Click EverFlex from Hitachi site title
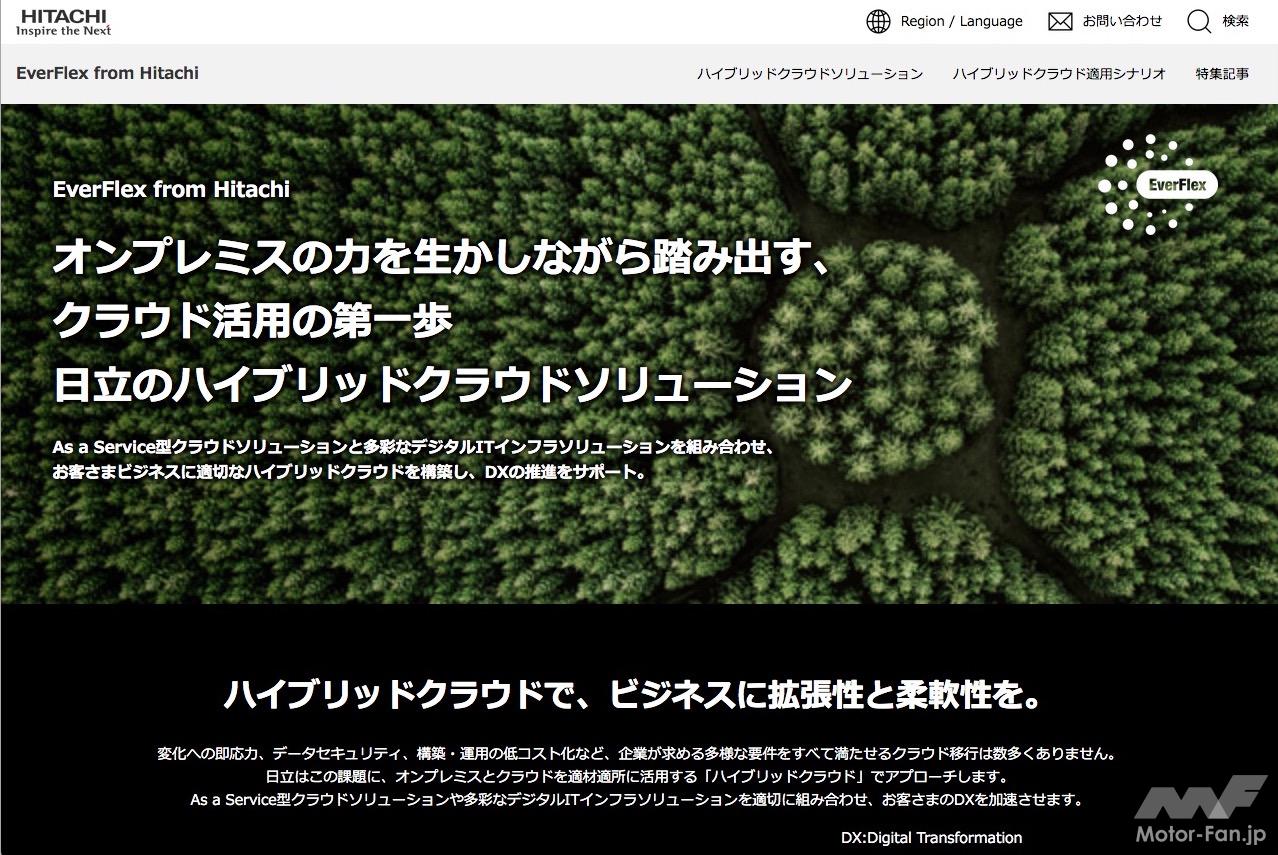This screenshot has height=855, width=1278. coord(107,73)
